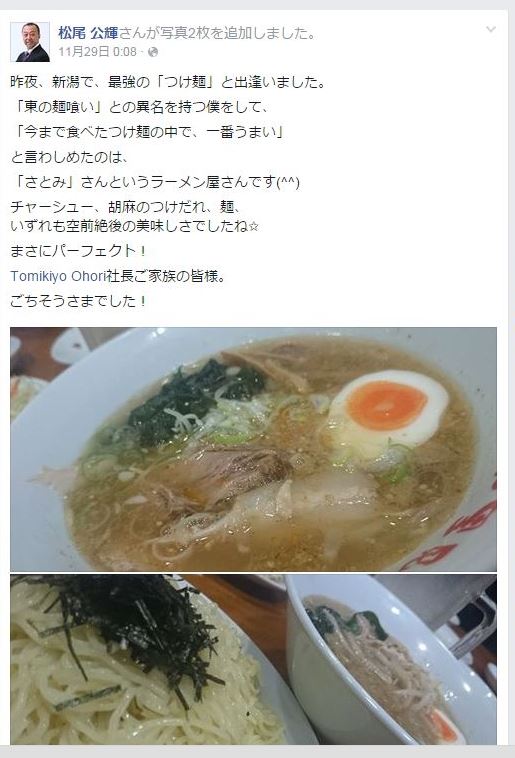Image resolution: width=515 pixels, height=758 pixels.
Task: Open the tsukemen noodles photo
Action: pos(253,659)
